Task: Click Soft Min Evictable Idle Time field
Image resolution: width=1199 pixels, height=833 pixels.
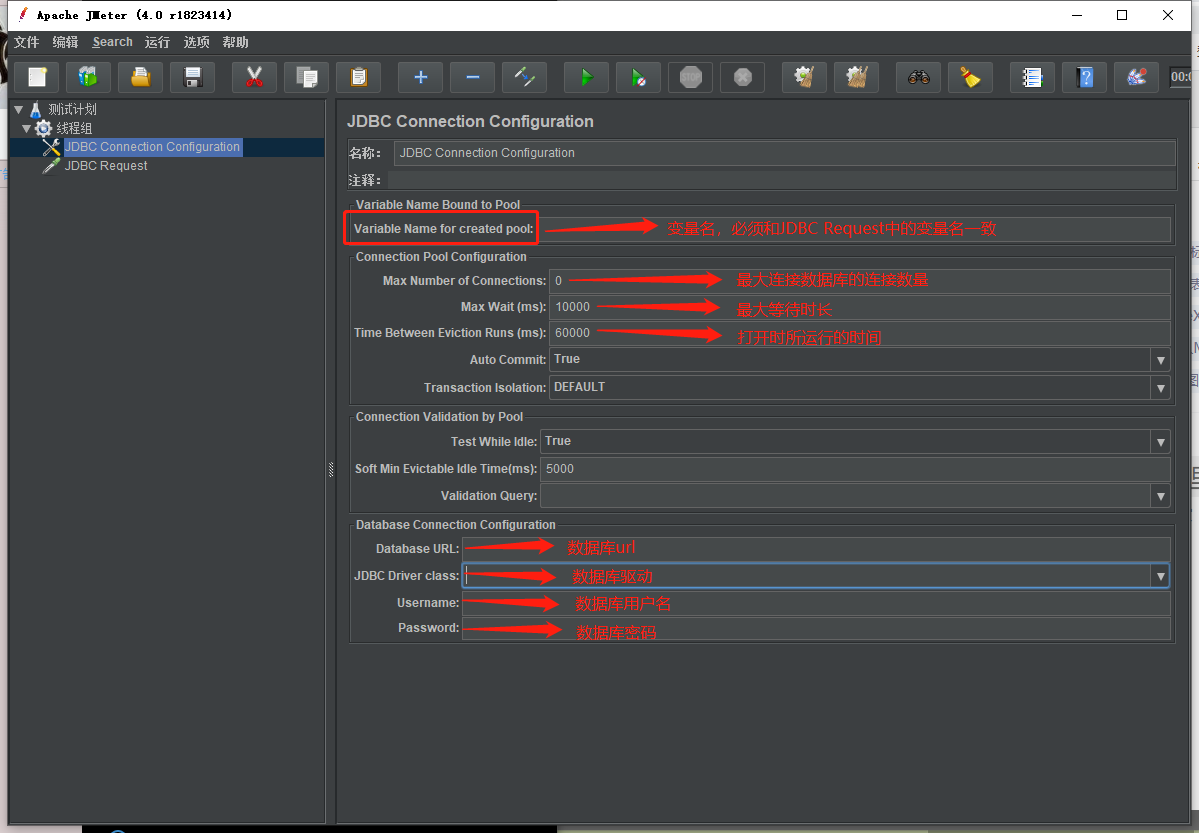Action: [856, 469]
